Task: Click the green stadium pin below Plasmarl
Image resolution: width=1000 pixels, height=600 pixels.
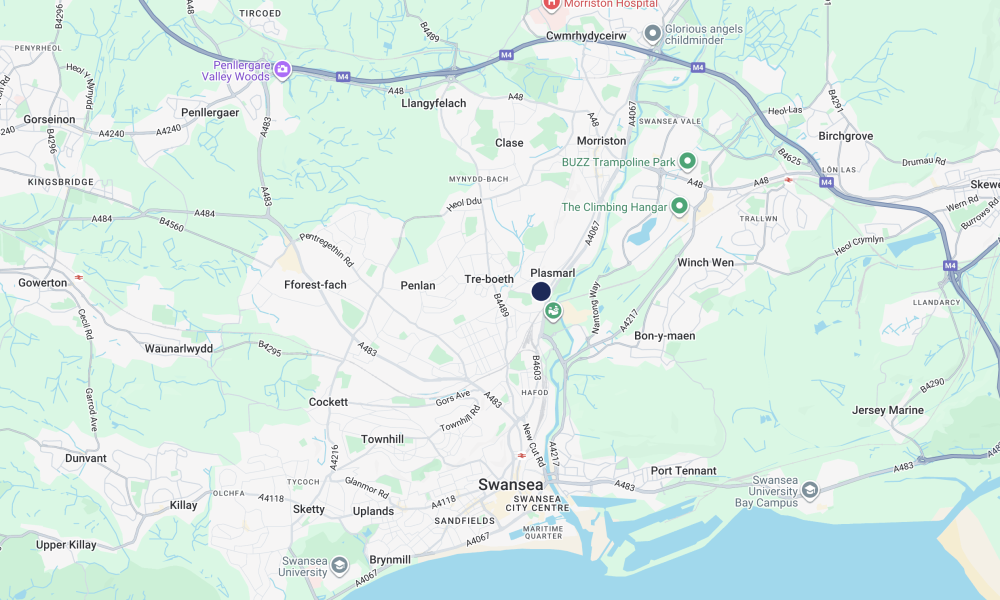Action: tap(553, 312)
